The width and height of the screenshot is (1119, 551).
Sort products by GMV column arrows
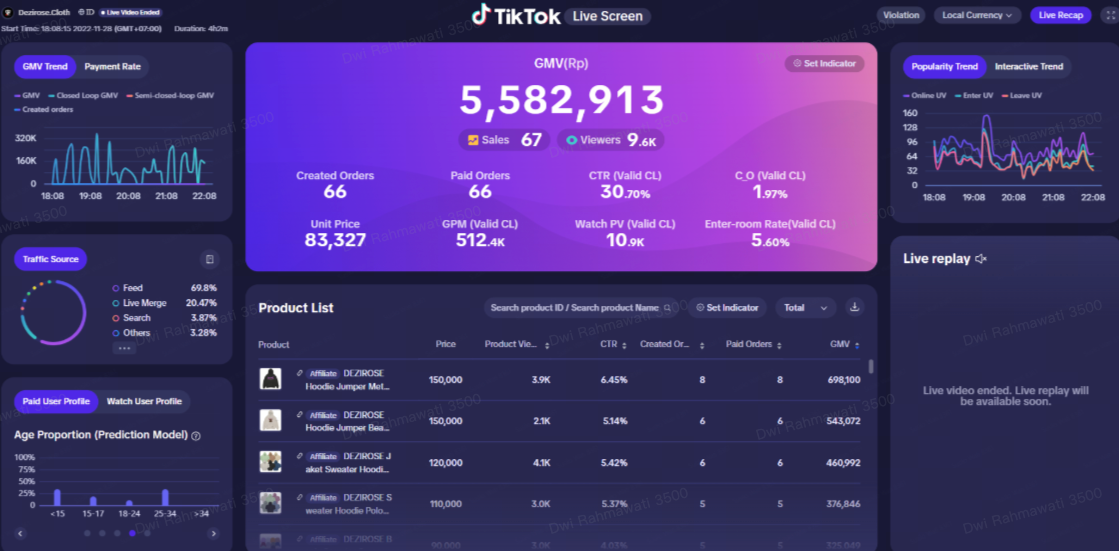coord(856,345)
